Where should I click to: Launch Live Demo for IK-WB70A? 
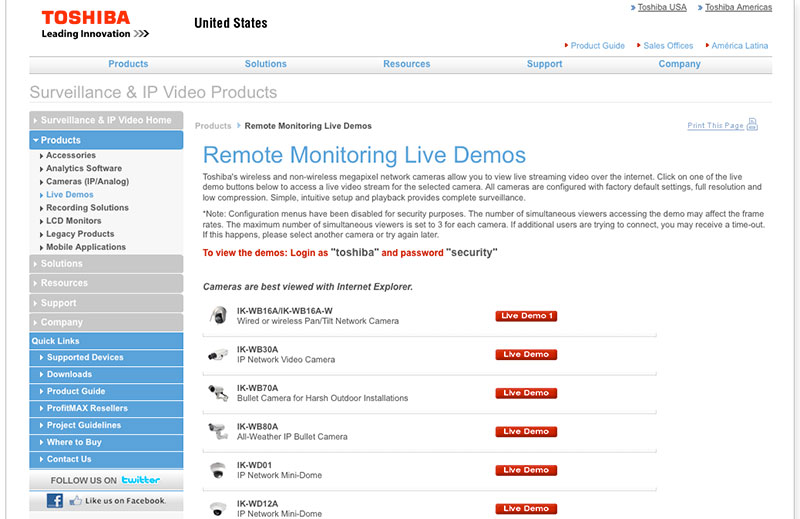tap(526, 393)
